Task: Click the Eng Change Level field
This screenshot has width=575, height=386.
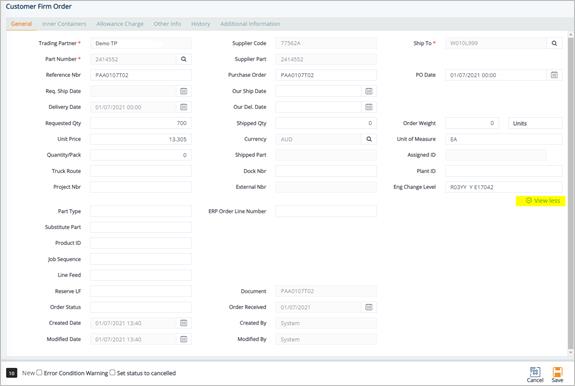Action: tap(504, 187)
